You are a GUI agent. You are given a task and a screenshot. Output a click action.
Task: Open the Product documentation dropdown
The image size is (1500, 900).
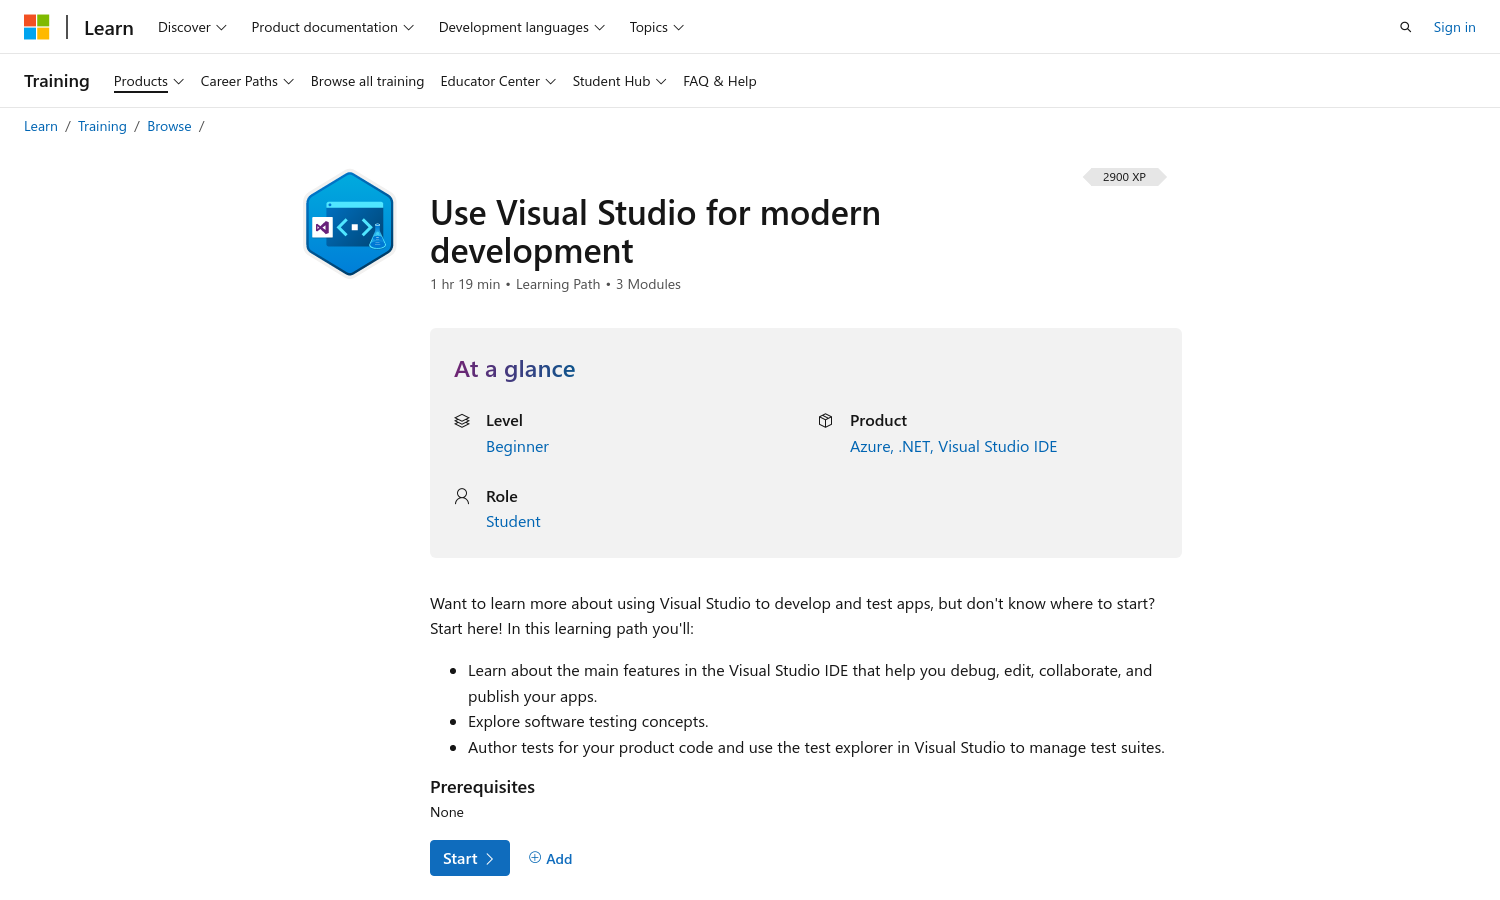point(332,27)
